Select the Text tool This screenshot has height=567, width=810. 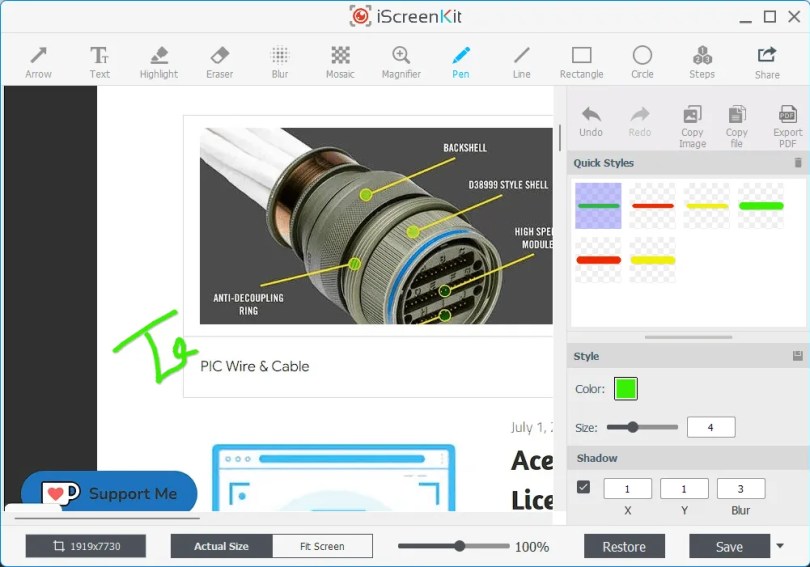[x=99, y=62]
